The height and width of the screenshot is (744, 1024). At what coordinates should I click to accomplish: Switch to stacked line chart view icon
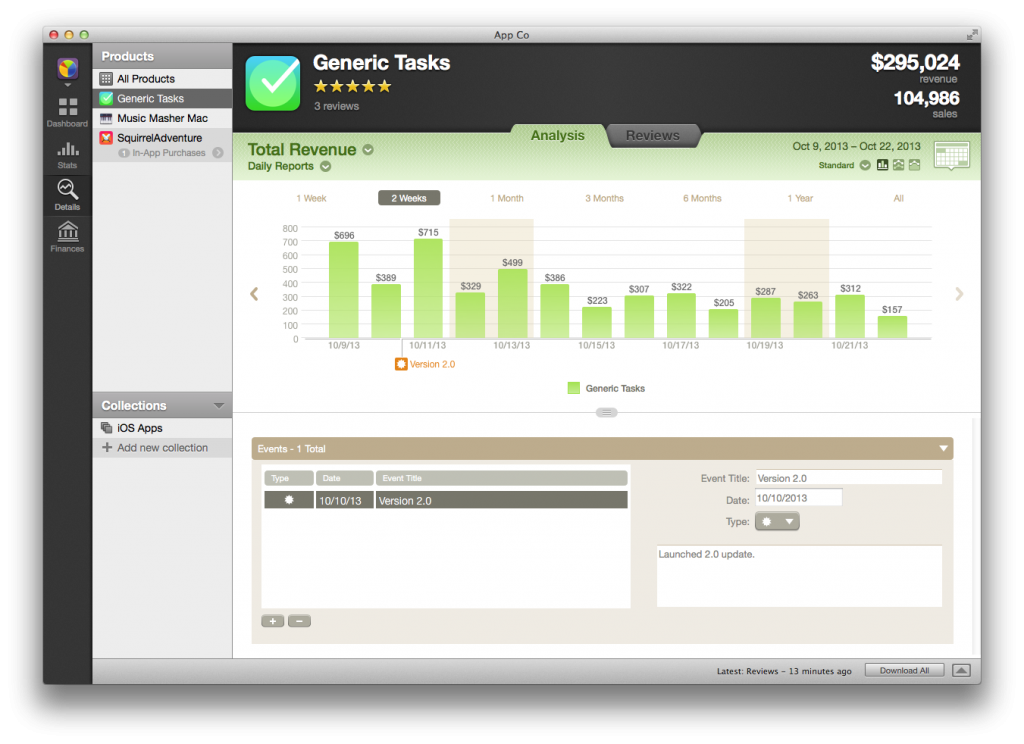(899, 165)
